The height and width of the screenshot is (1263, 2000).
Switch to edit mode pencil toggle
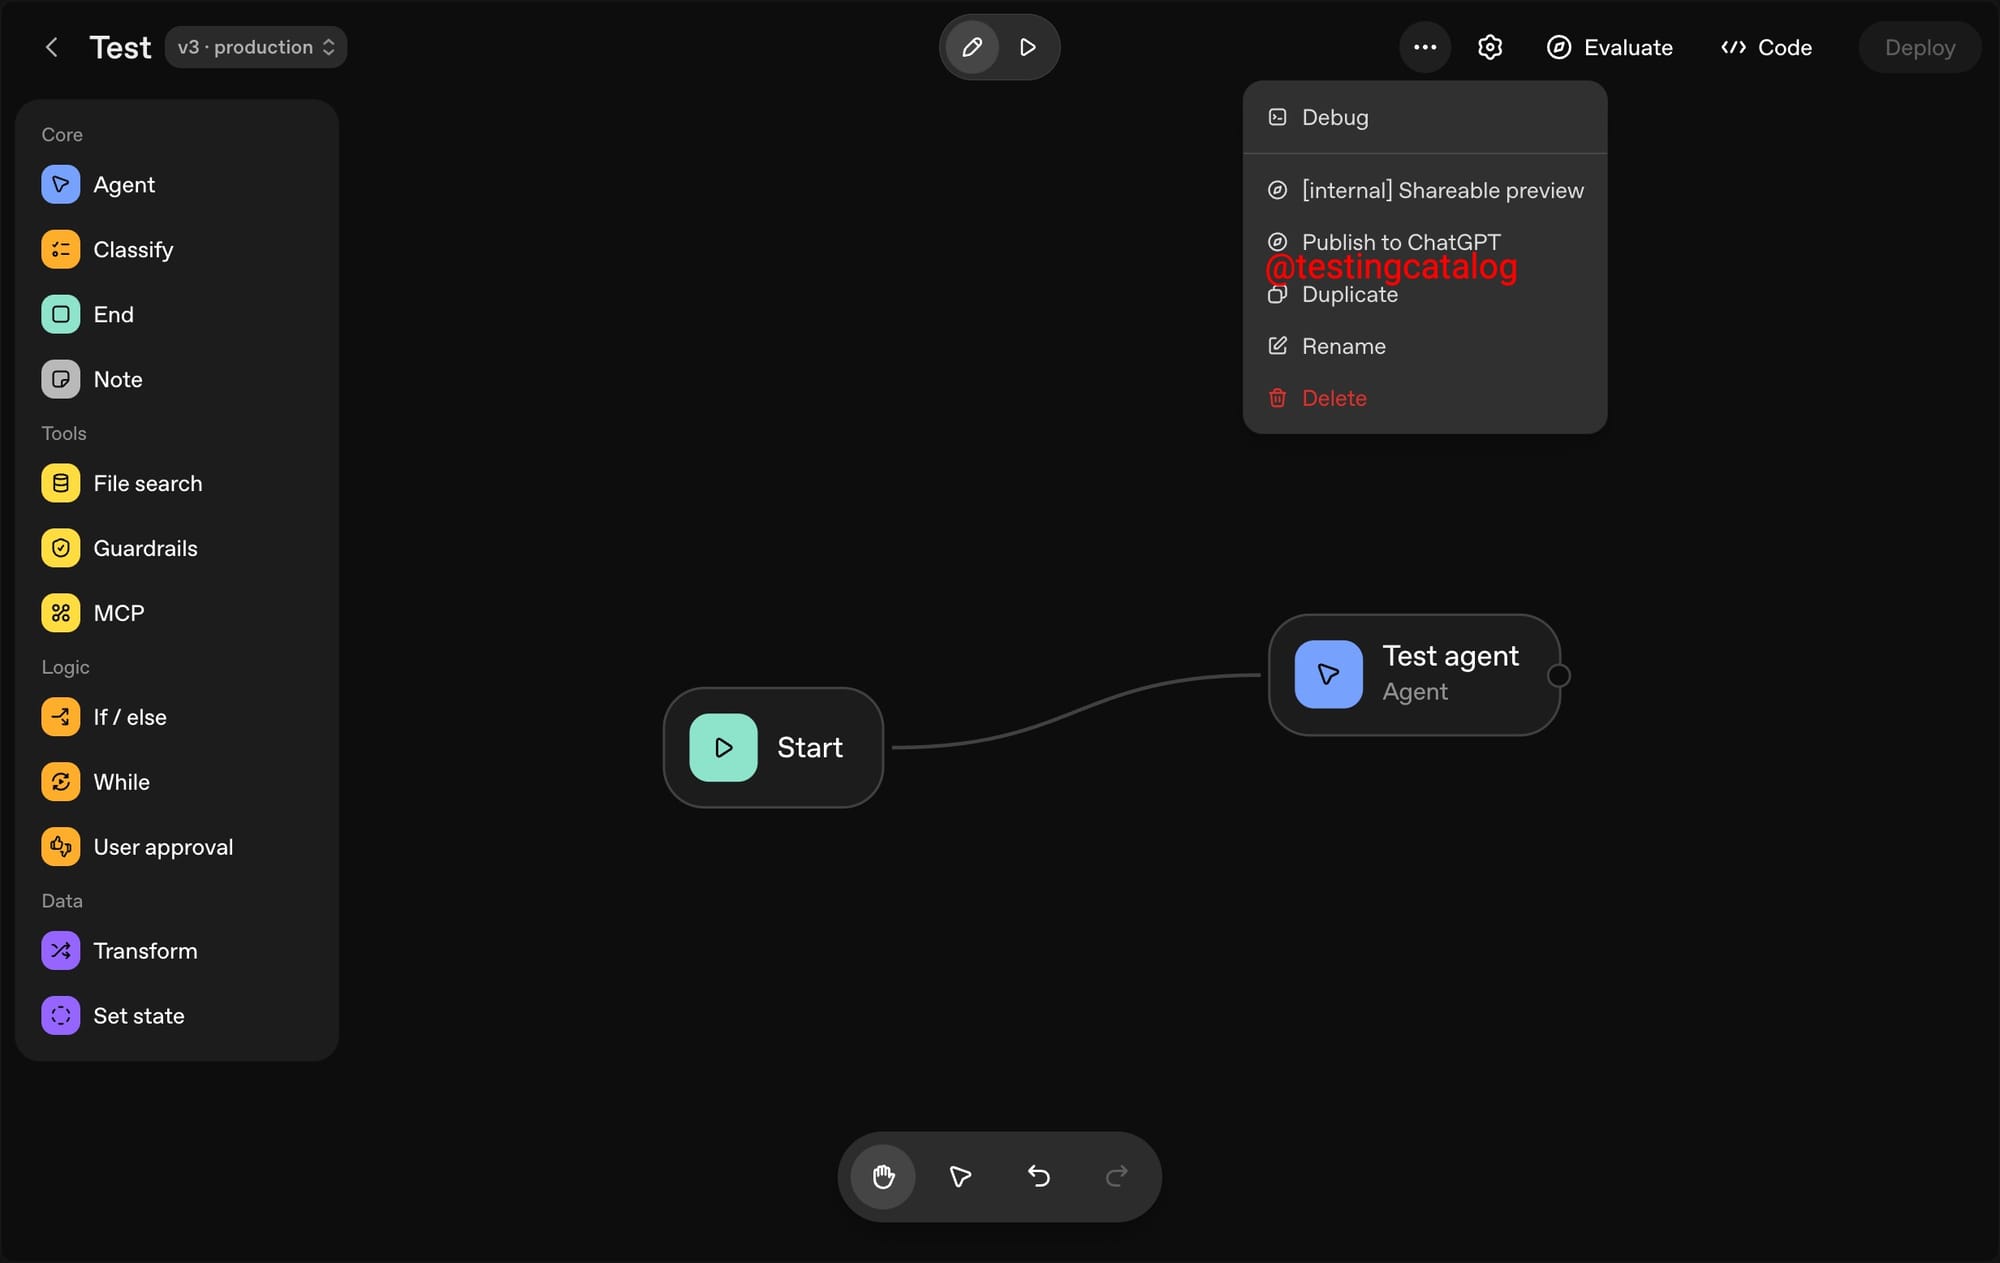point(972,47)
